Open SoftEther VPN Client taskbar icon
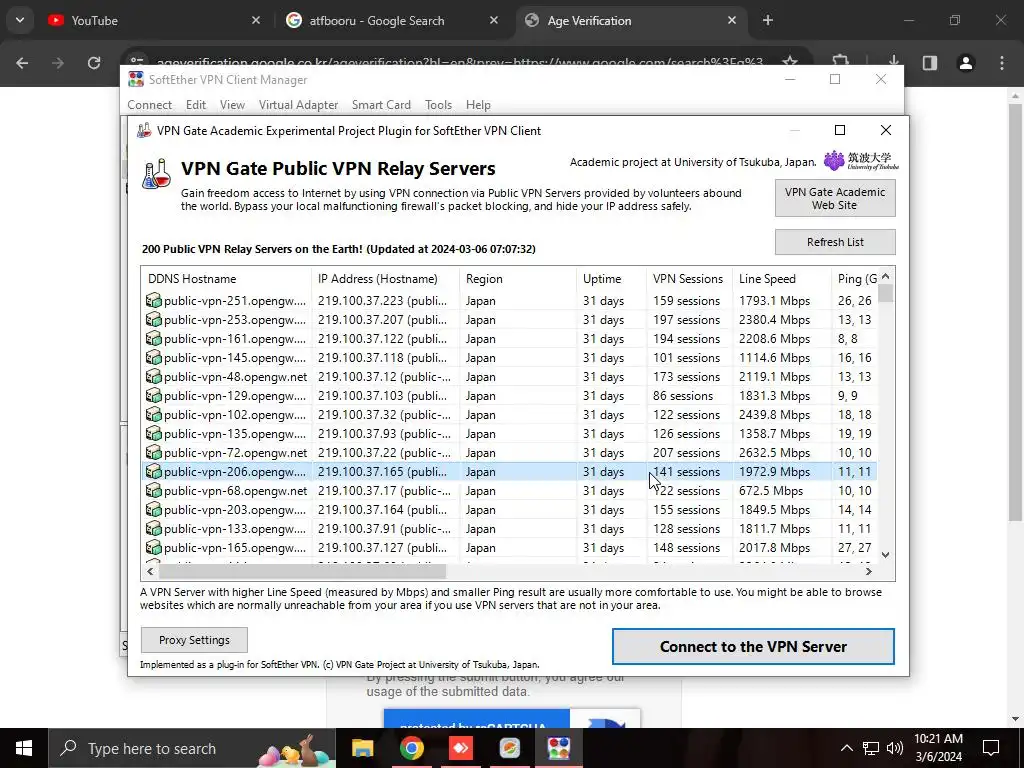 pos(559,748)
